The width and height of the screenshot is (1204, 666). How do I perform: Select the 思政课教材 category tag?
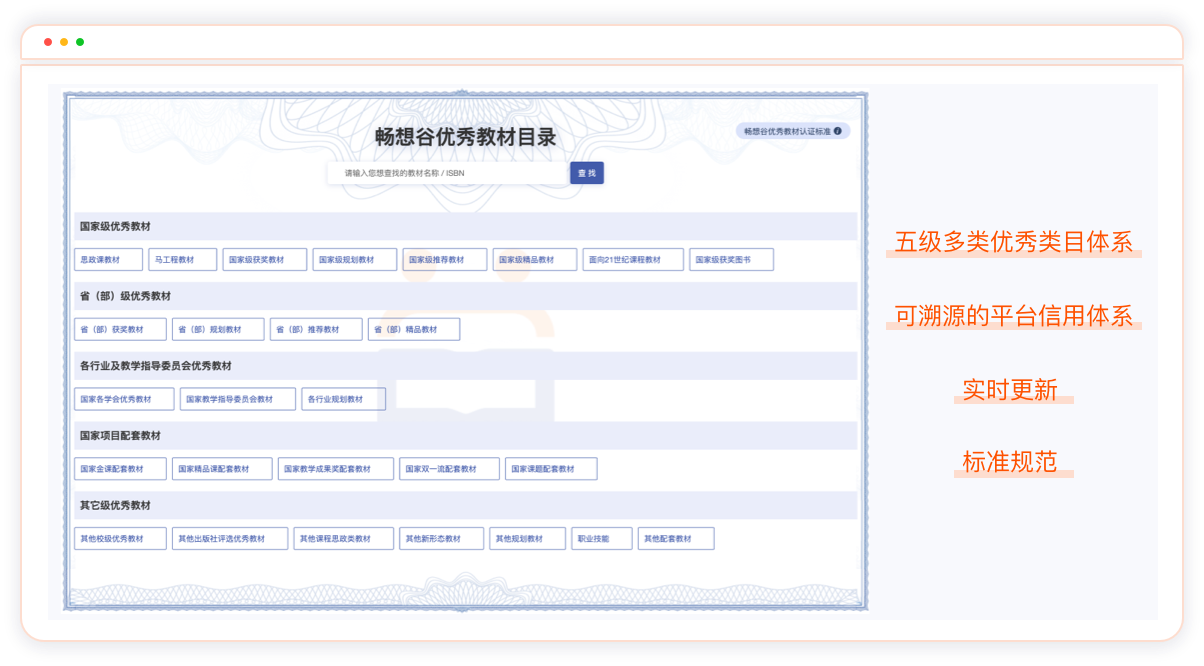(x=108, y=260)
